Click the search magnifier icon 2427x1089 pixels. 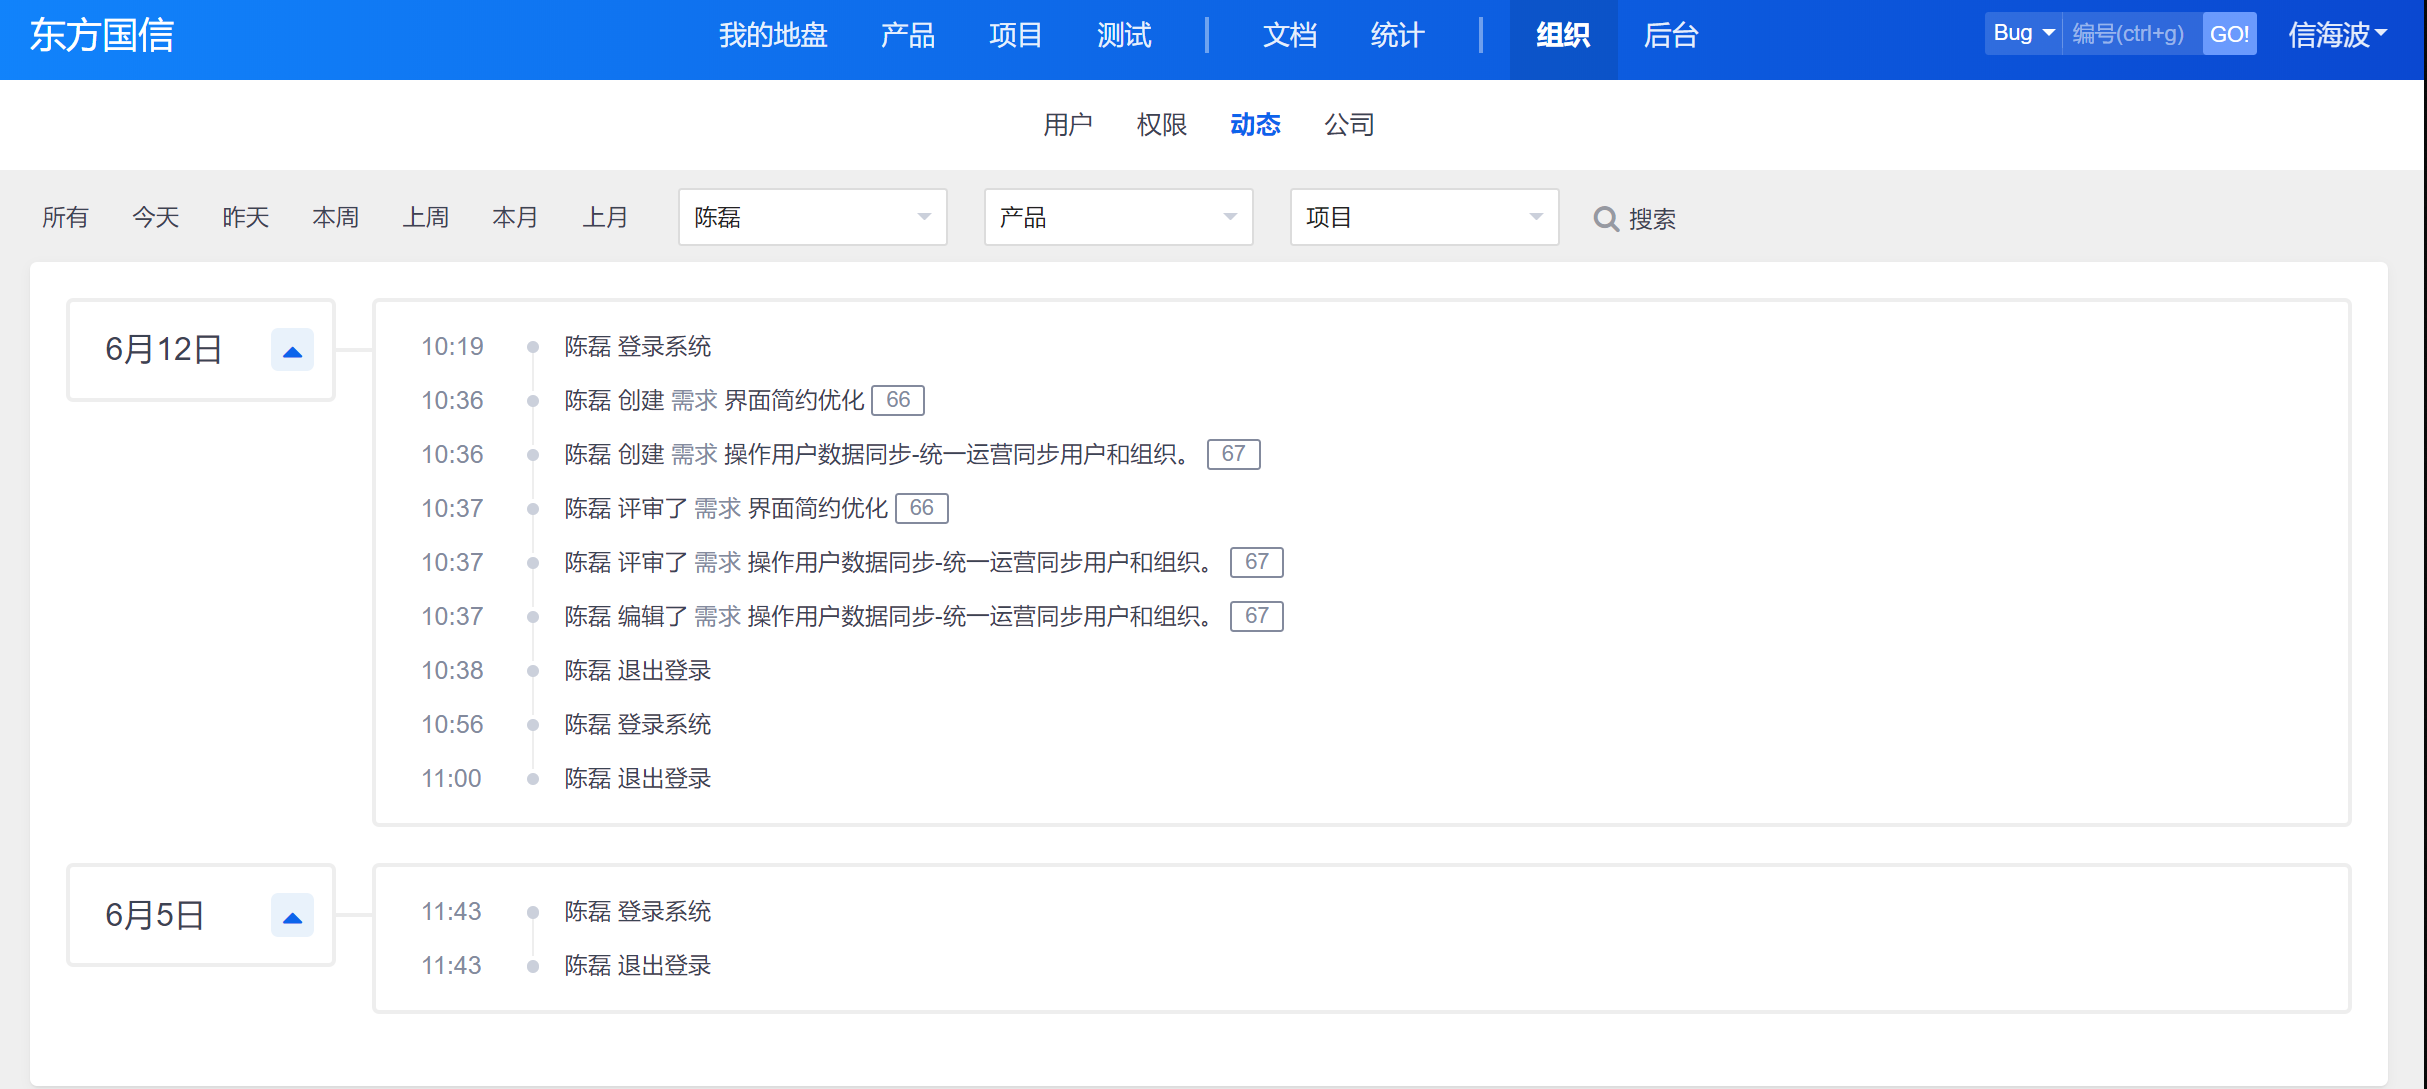point(1605,219)
